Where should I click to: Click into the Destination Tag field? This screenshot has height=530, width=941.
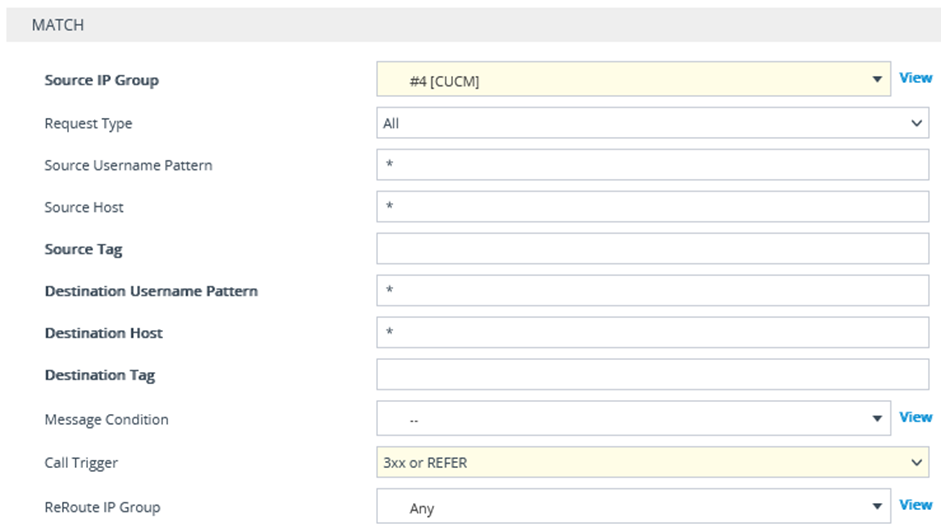(x=652, y=375)
